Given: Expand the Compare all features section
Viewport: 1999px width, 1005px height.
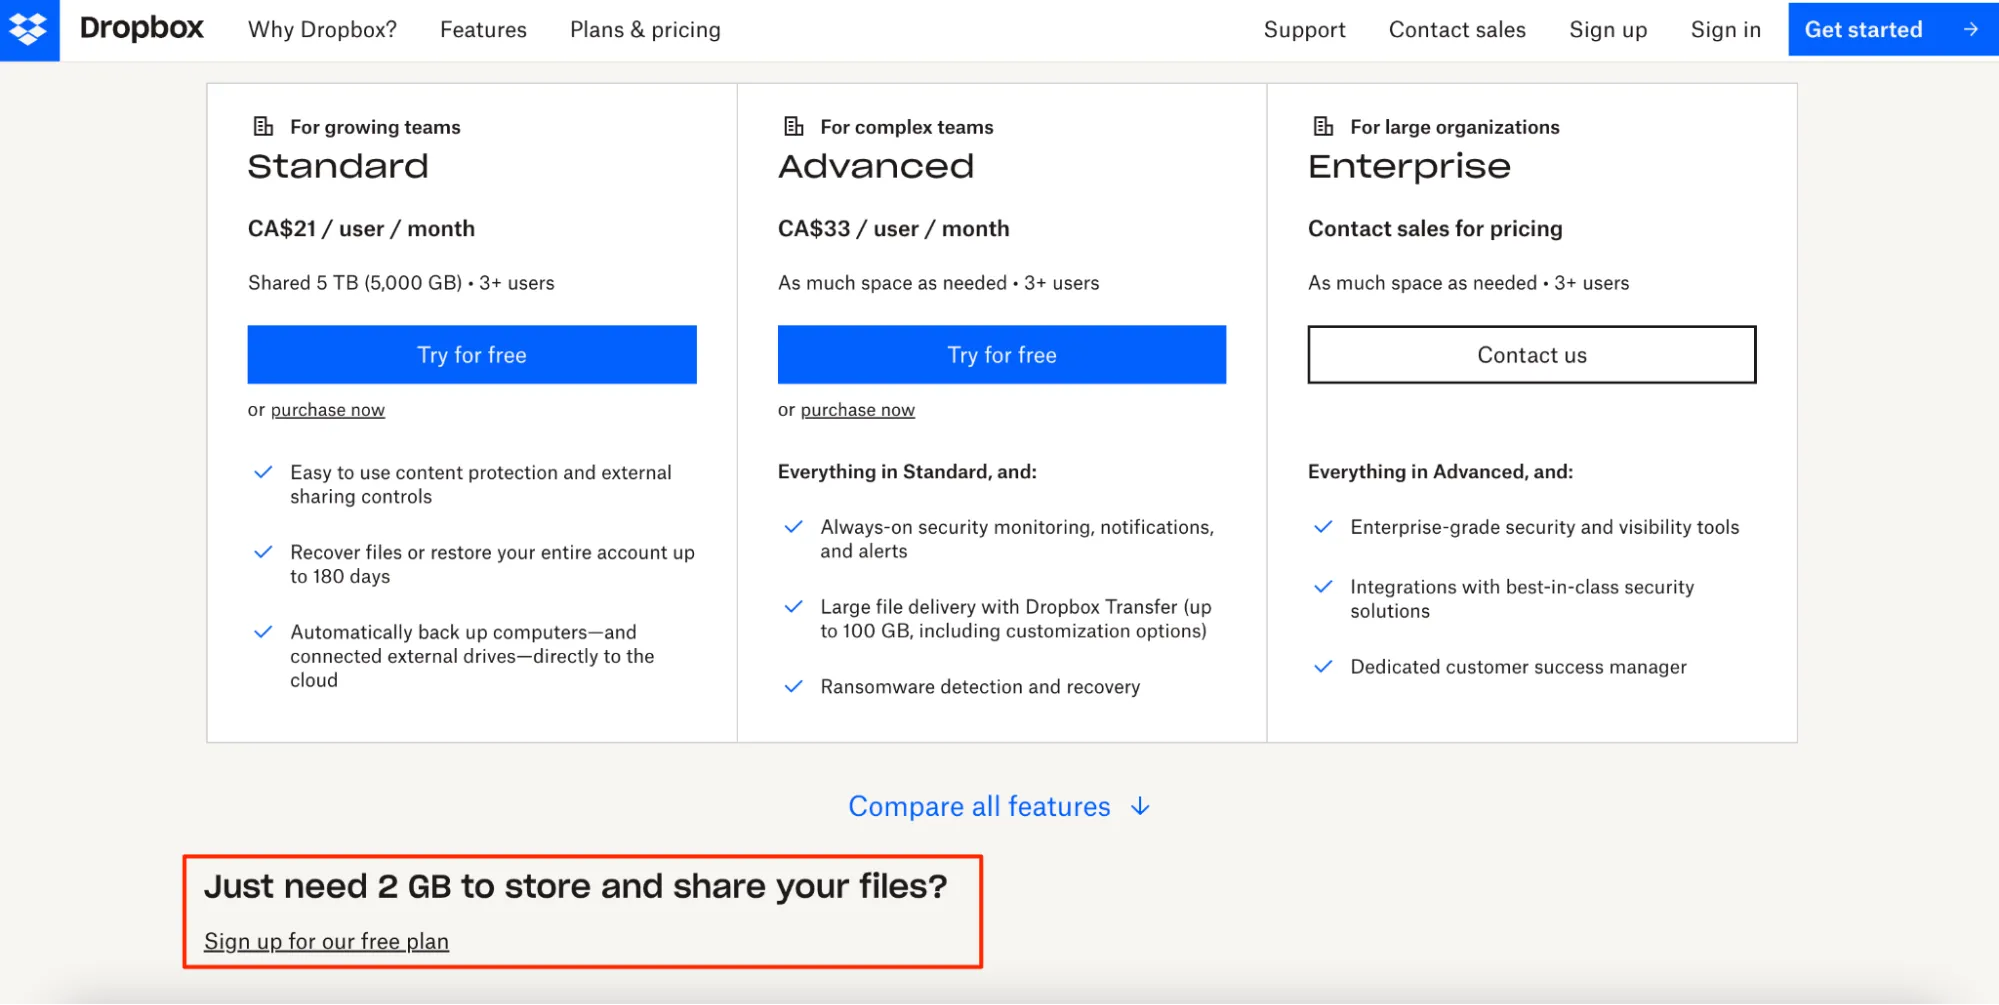Looking at the screenshot, I should coord(978,806).
